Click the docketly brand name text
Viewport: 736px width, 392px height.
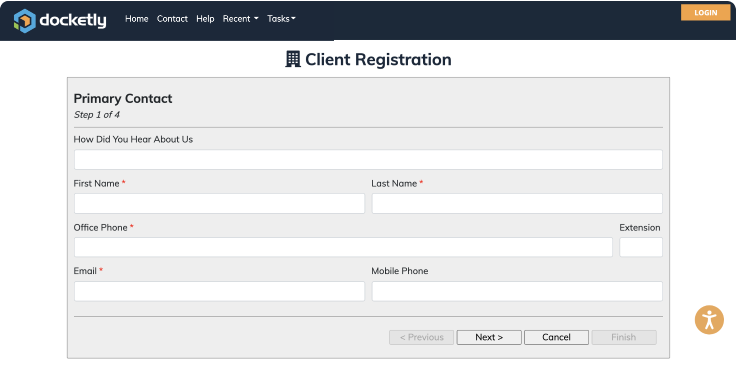click(x=73, y=20)
